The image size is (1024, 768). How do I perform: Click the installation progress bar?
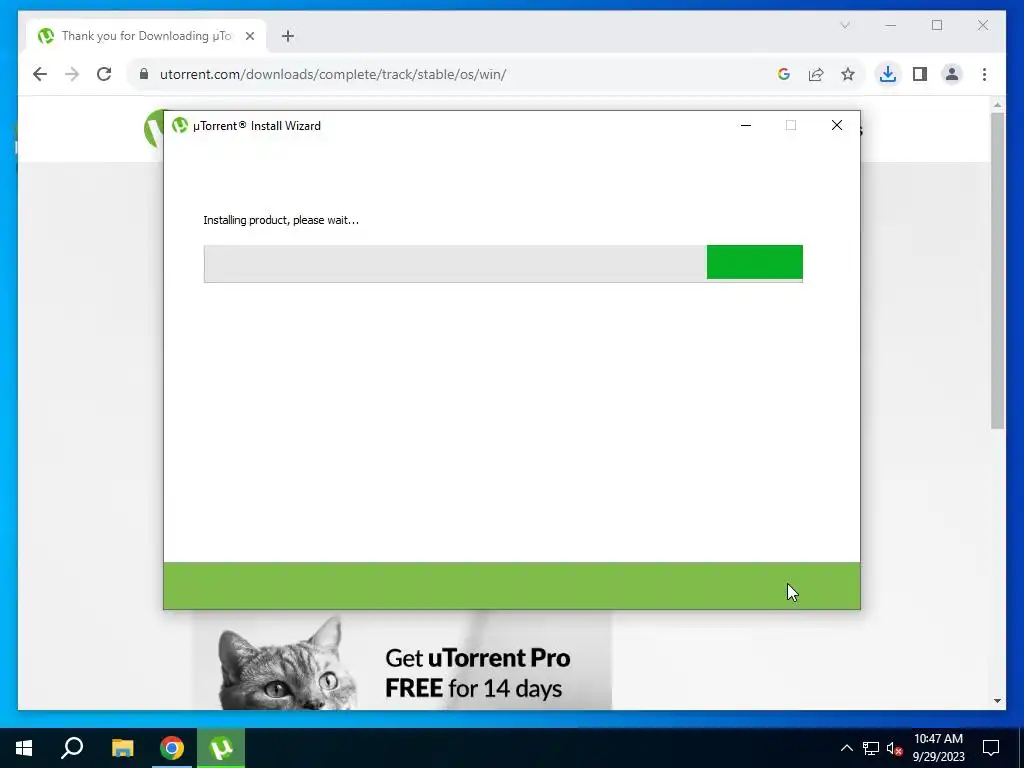coord(503,263)
